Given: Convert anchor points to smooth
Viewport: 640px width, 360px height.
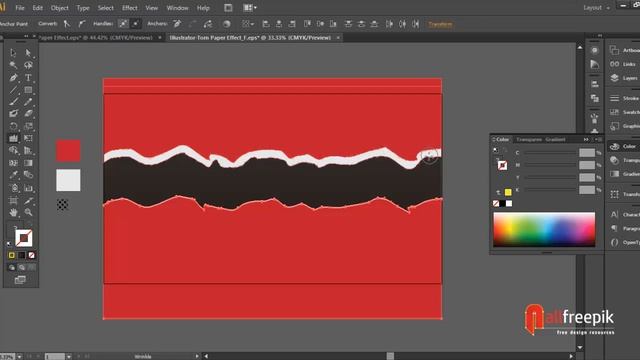Looking at the screenshot, I should 82,24.
